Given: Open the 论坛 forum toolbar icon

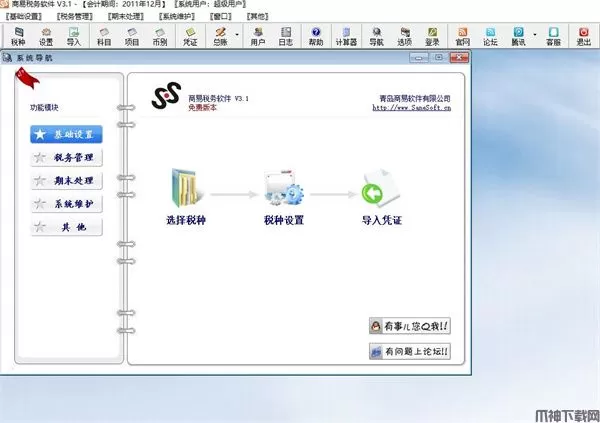Looking at the screenshot, I should pyautogui.click(x=491, y=37).
